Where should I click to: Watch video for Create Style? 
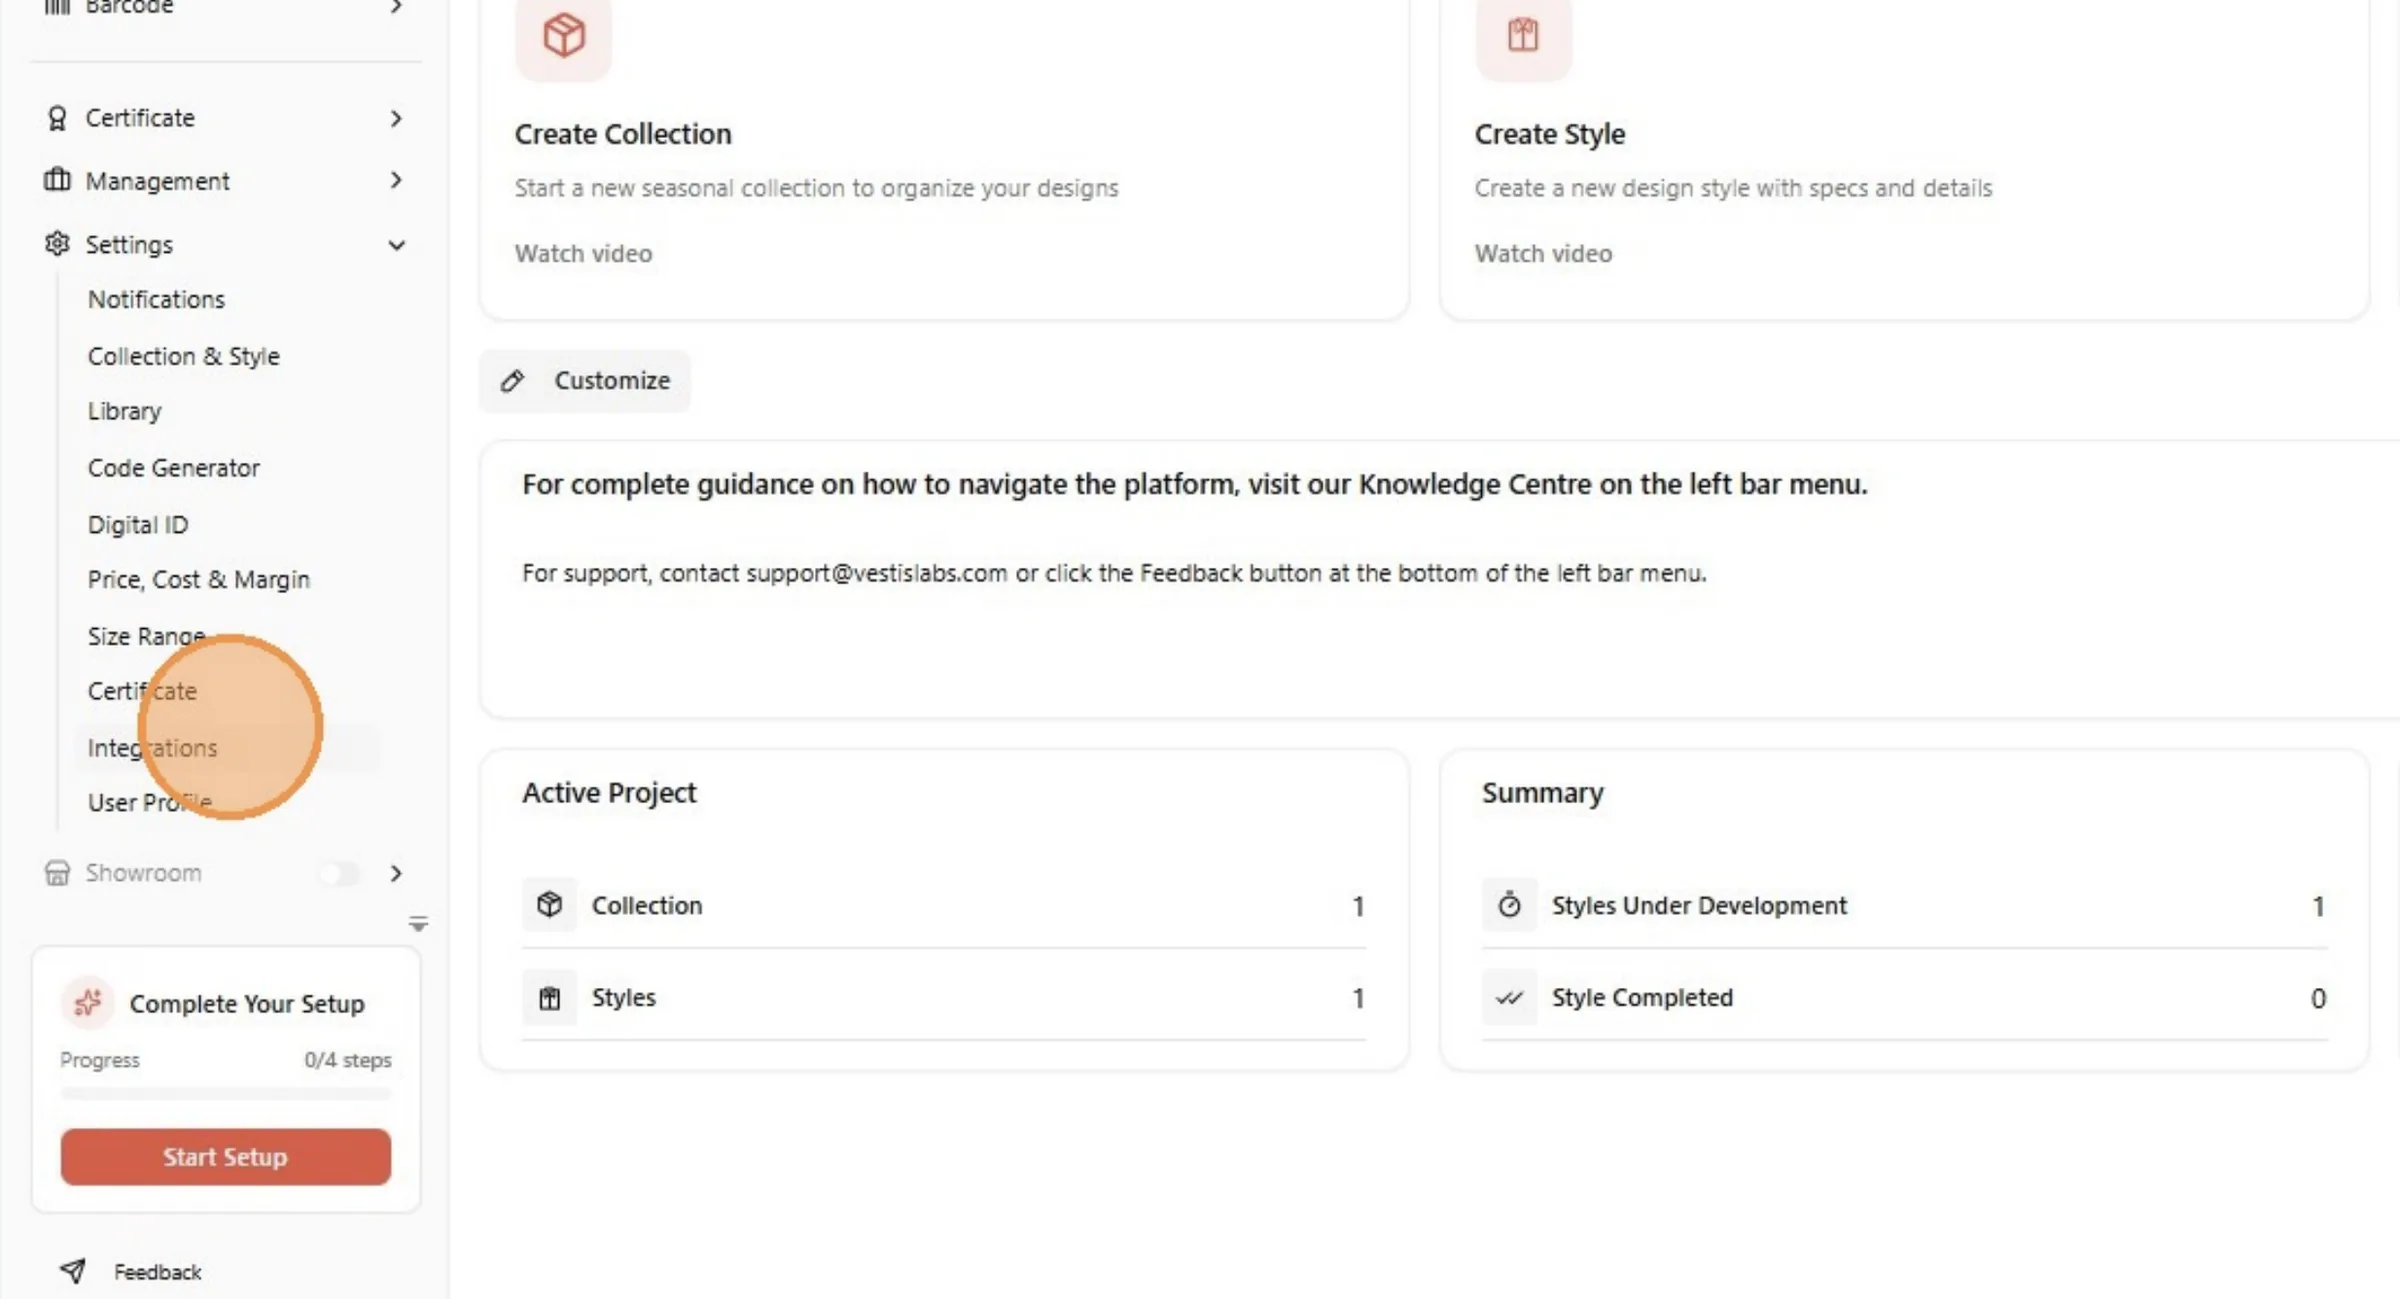click(1543, 253)
